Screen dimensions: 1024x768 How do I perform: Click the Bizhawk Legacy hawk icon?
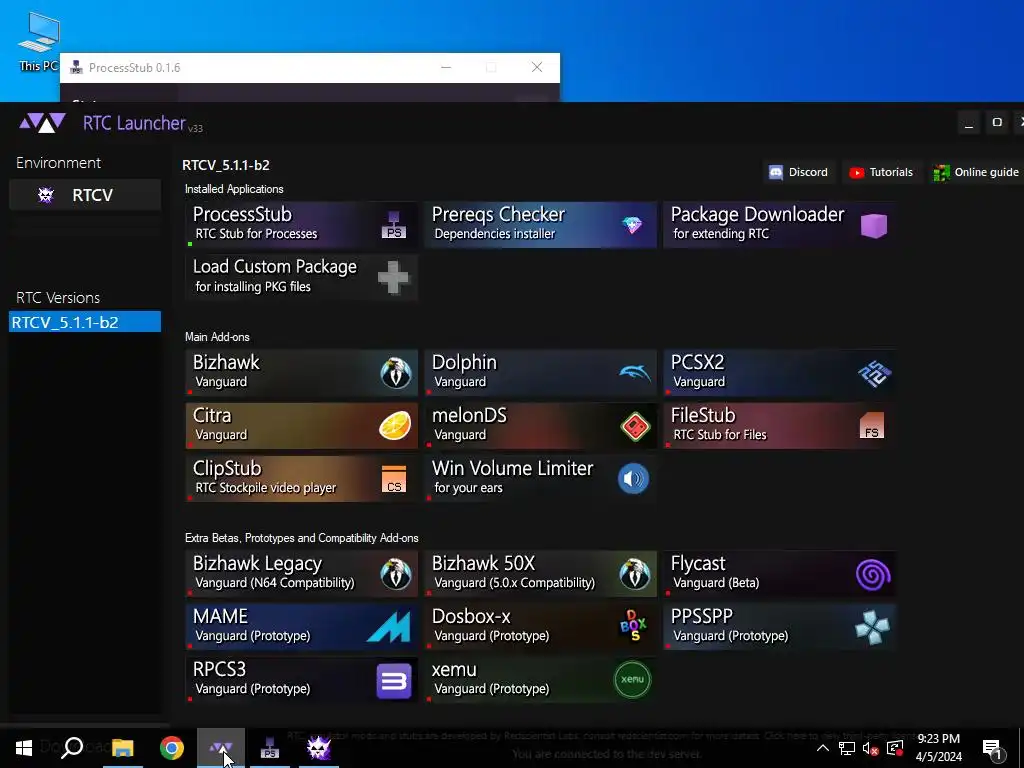tap(396, 574)
